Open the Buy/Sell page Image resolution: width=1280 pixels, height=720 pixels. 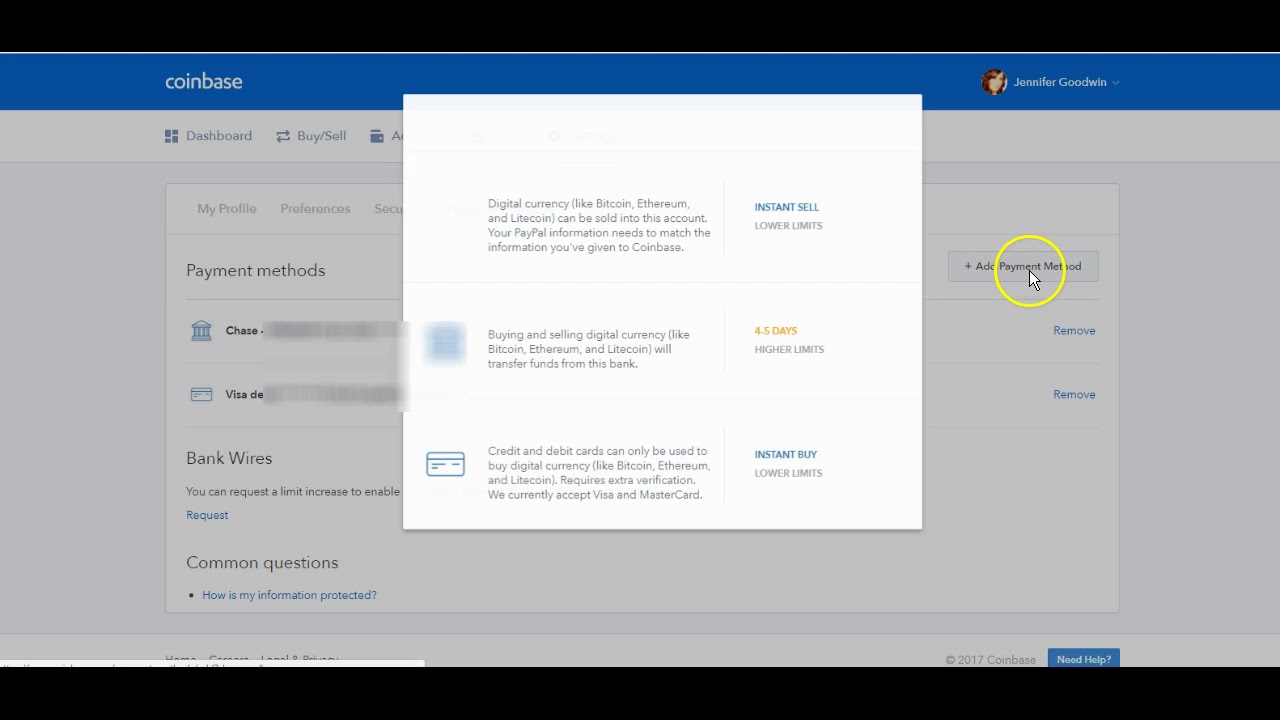point(311,136)
